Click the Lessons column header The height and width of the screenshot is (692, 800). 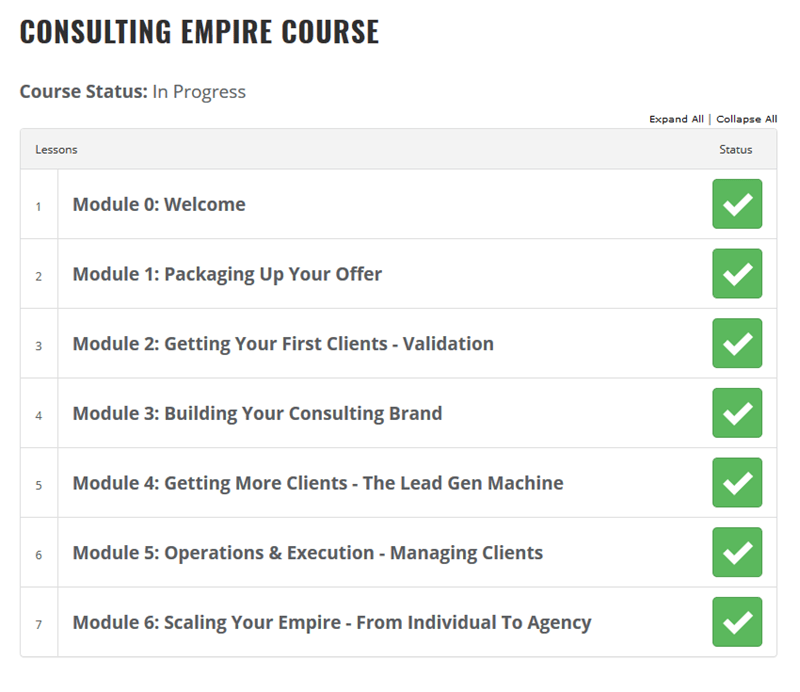pyautogui.click(x=54, y=148)
